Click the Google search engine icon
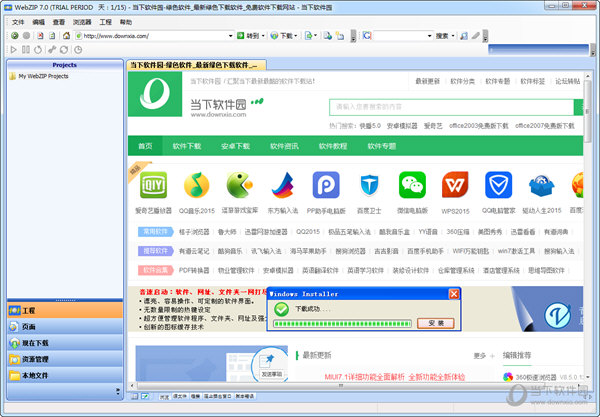 [x=367, y=36]
